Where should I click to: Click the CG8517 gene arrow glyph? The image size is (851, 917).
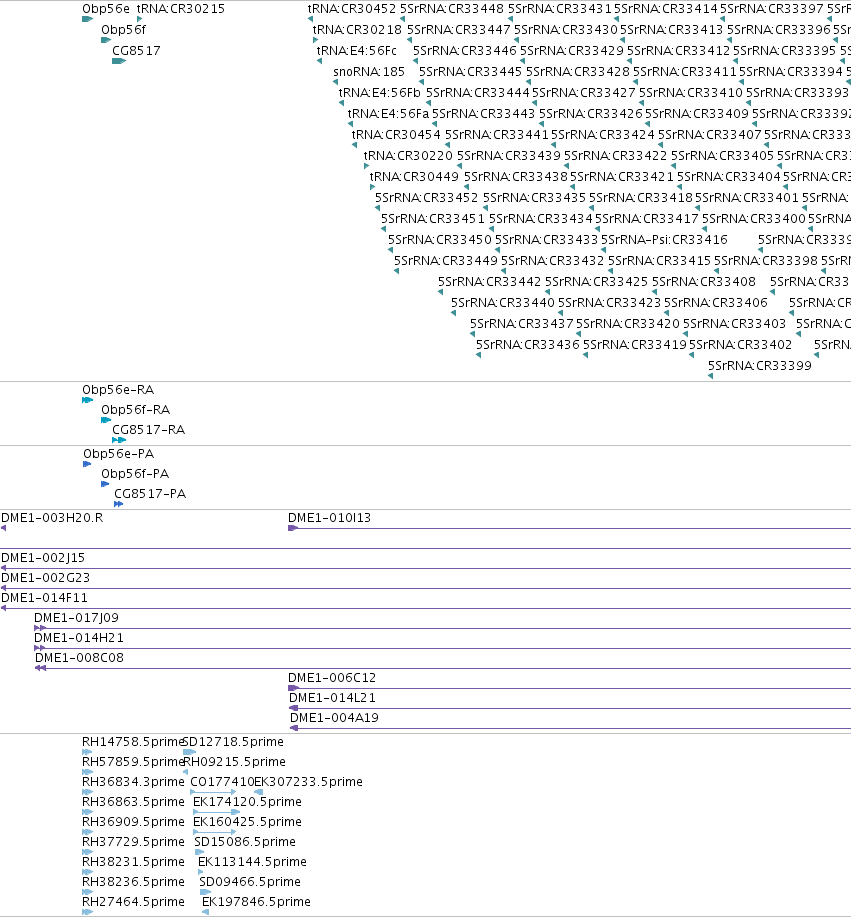click(119, 61)
